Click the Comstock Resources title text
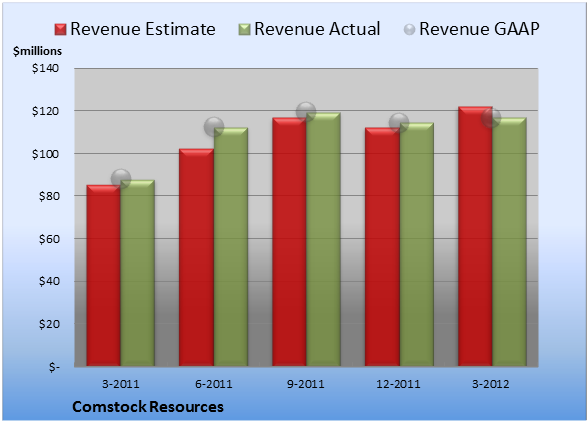This screenshot has height=422, width=588. [x=148, y=407]
